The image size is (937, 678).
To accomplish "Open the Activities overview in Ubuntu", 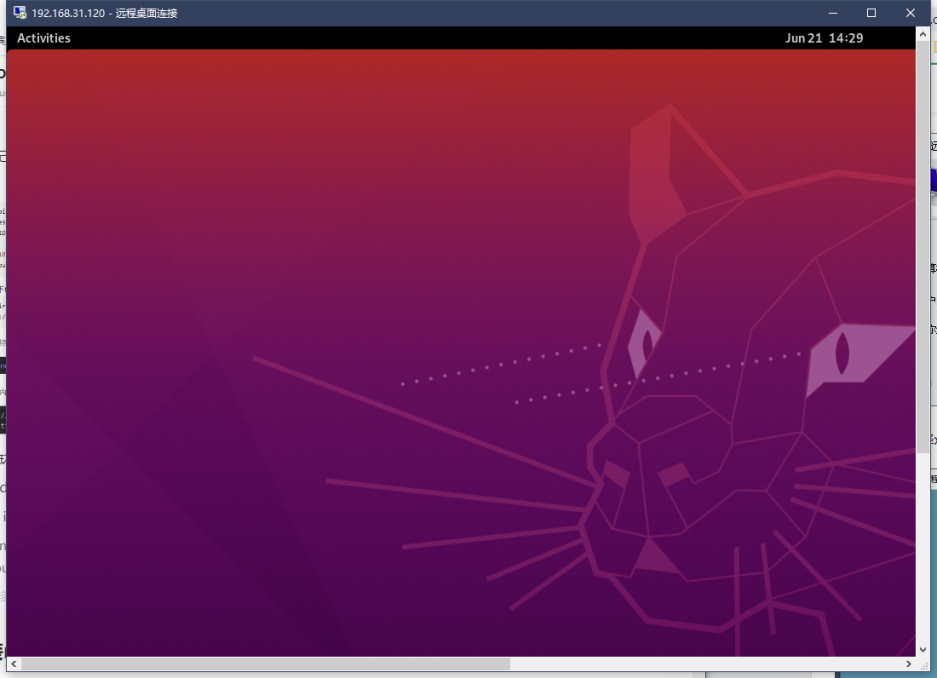I will [x=44, y=38].
